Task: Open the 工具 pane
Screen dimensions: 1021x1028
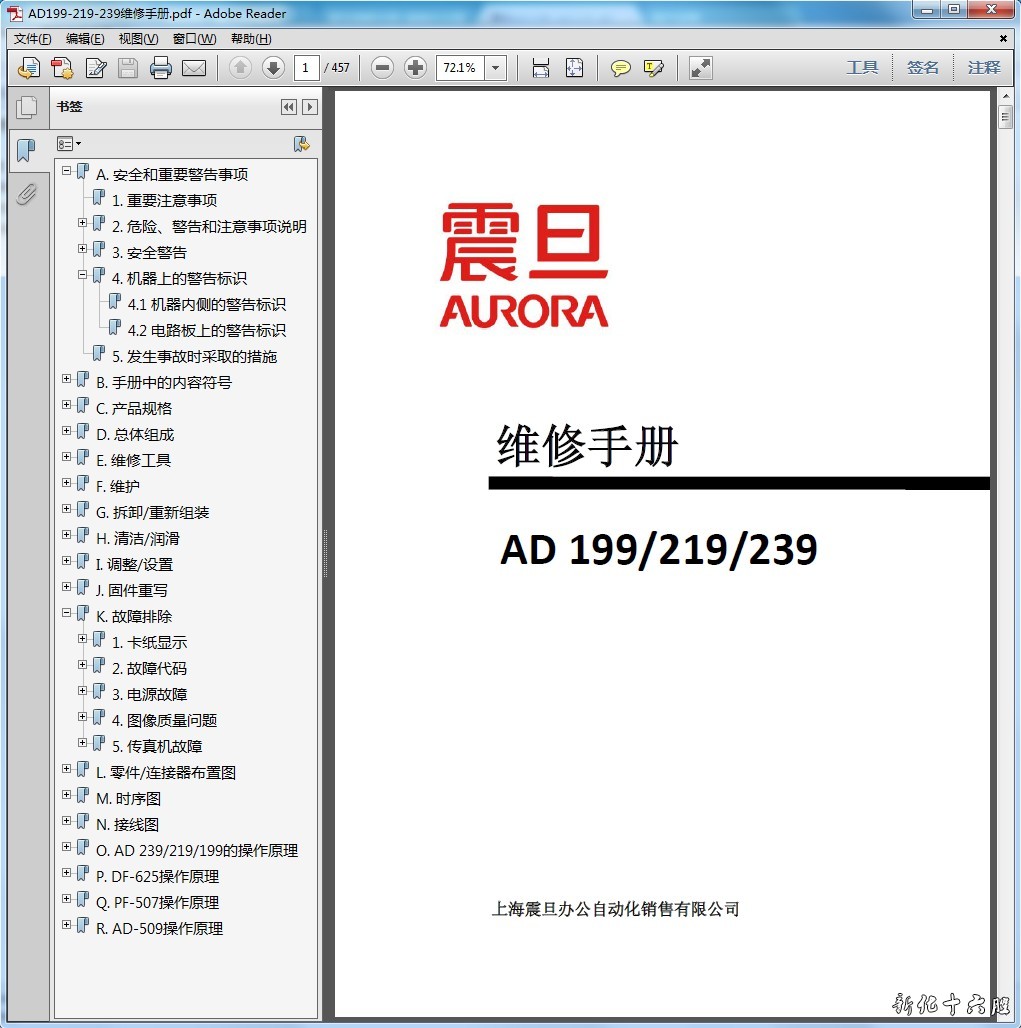Action: point(862,68)
